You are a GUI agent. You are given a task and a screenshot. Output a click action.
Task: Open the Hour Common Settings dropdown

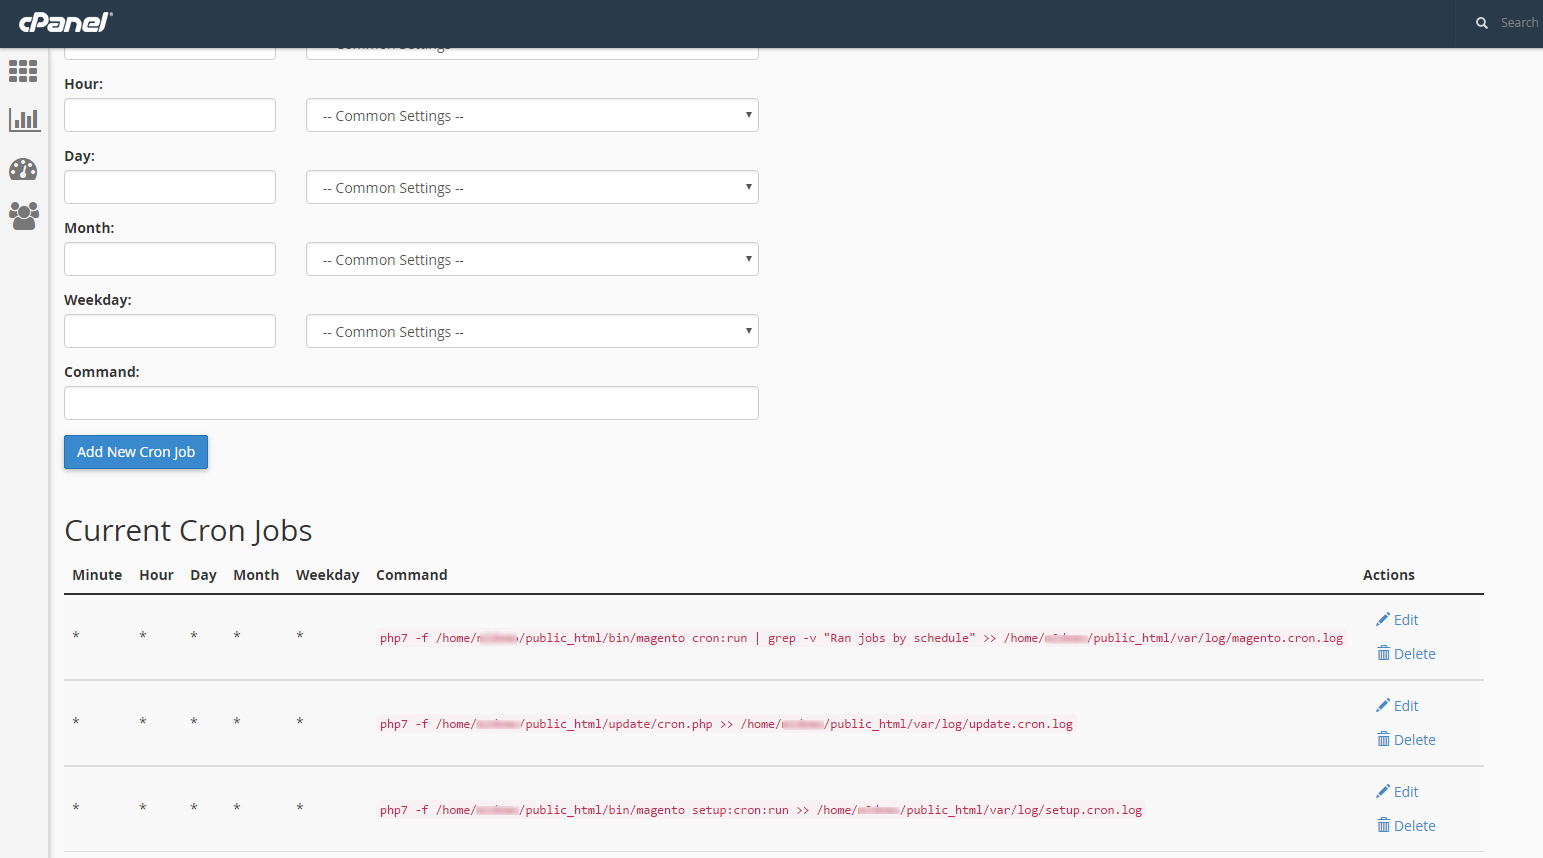[x=531, y=115]
